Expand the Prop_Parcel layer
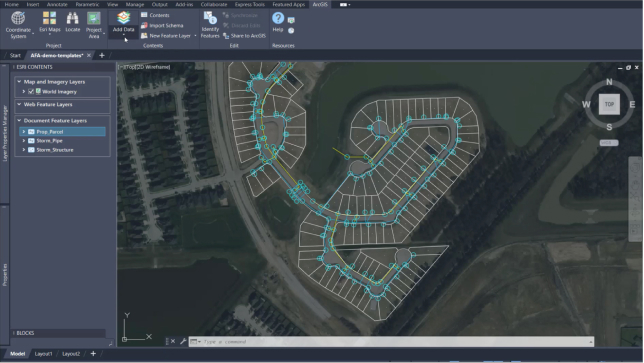 click(24, 132)
